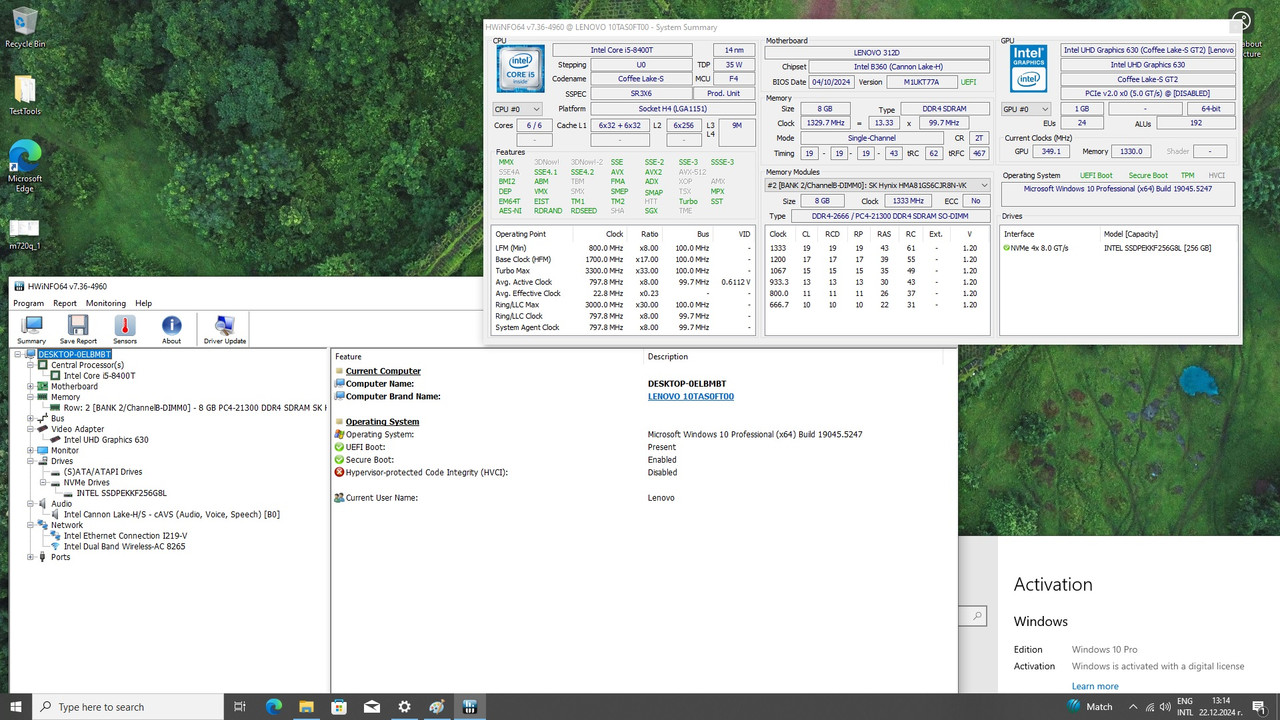
Task: Click the Turbo Max operating point row
Action: [x=623, y=271]
